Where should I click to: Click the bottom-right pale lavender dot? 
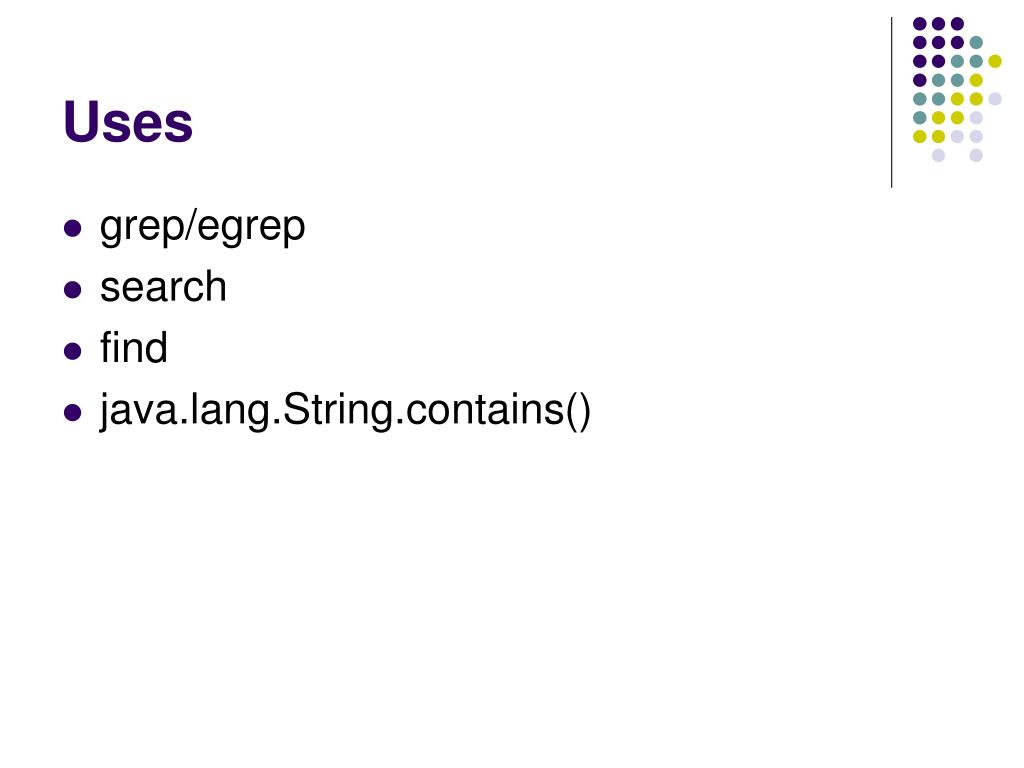click(x=976, y=155)
